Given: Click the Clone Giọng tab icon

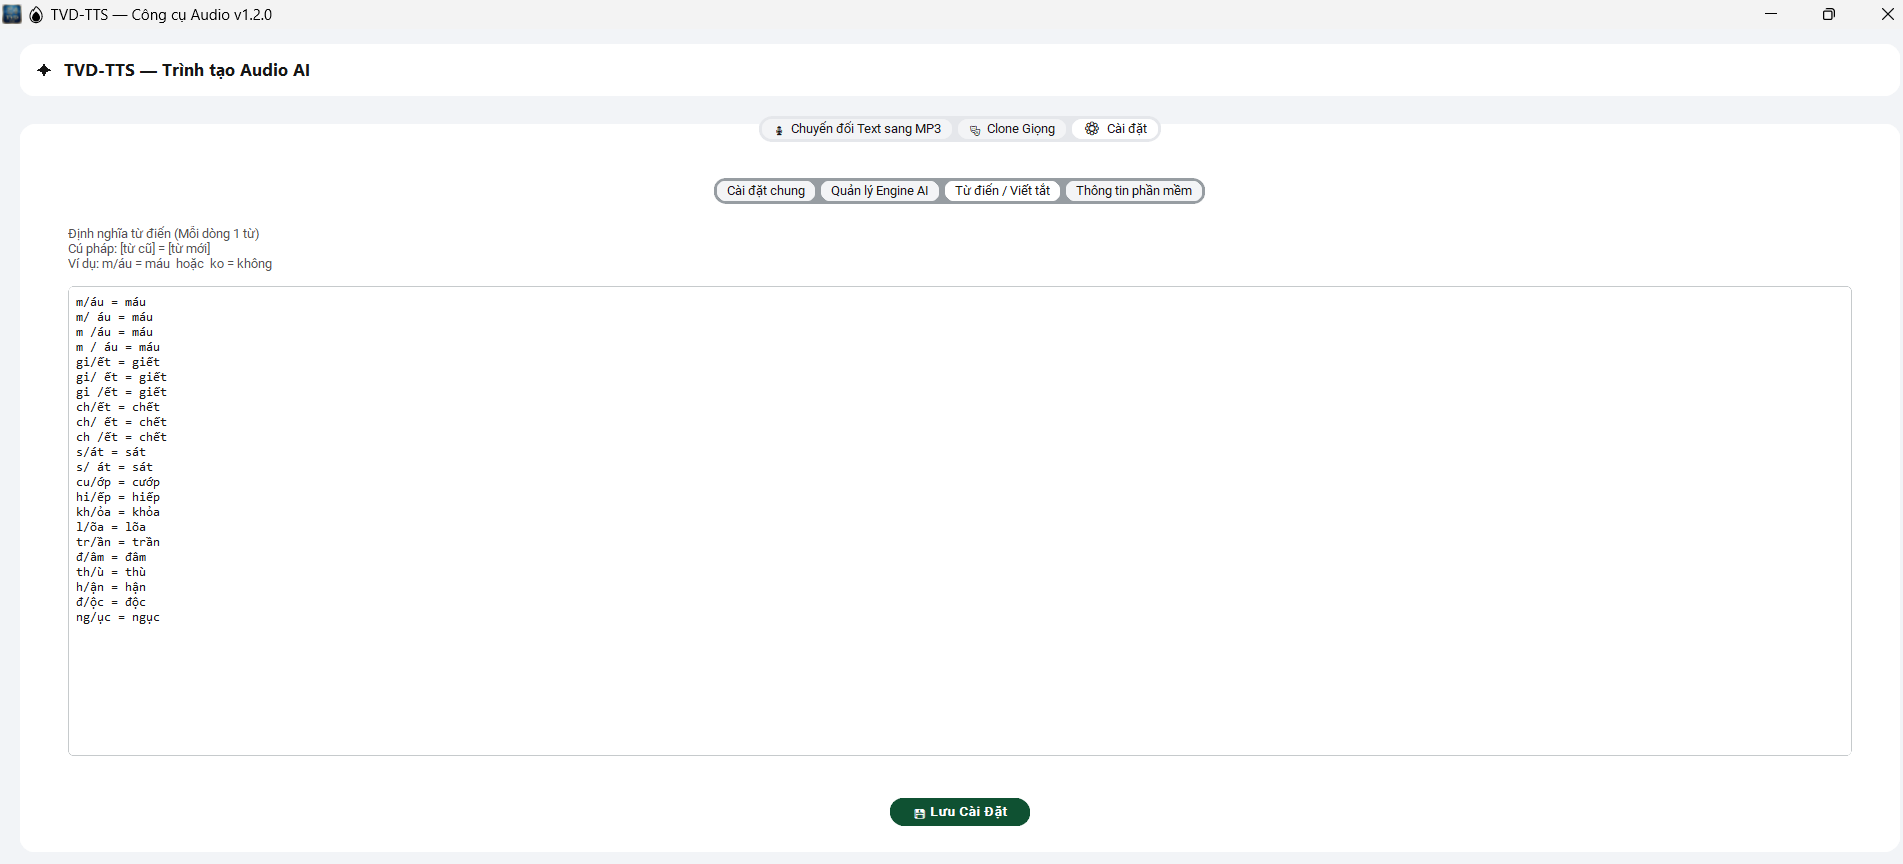Looking at the screenshot, I should pyautogui.click(x=975, y=130).
